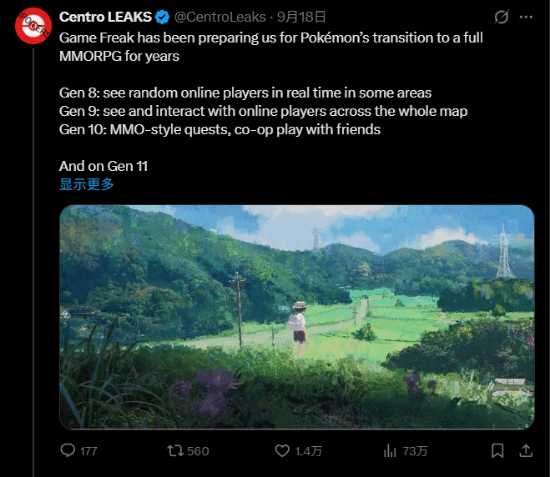
Task: Click the 560 repost count
Action: 198,451
